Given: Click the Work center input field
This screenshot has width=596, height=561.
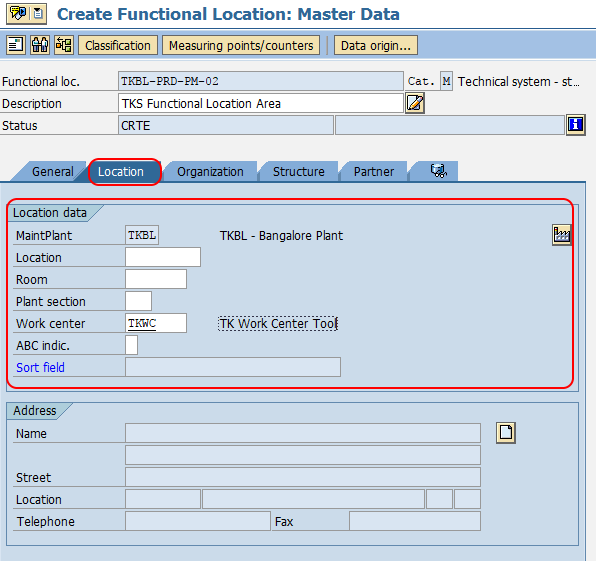Looking at the screenshot, I should pos(156,323).
